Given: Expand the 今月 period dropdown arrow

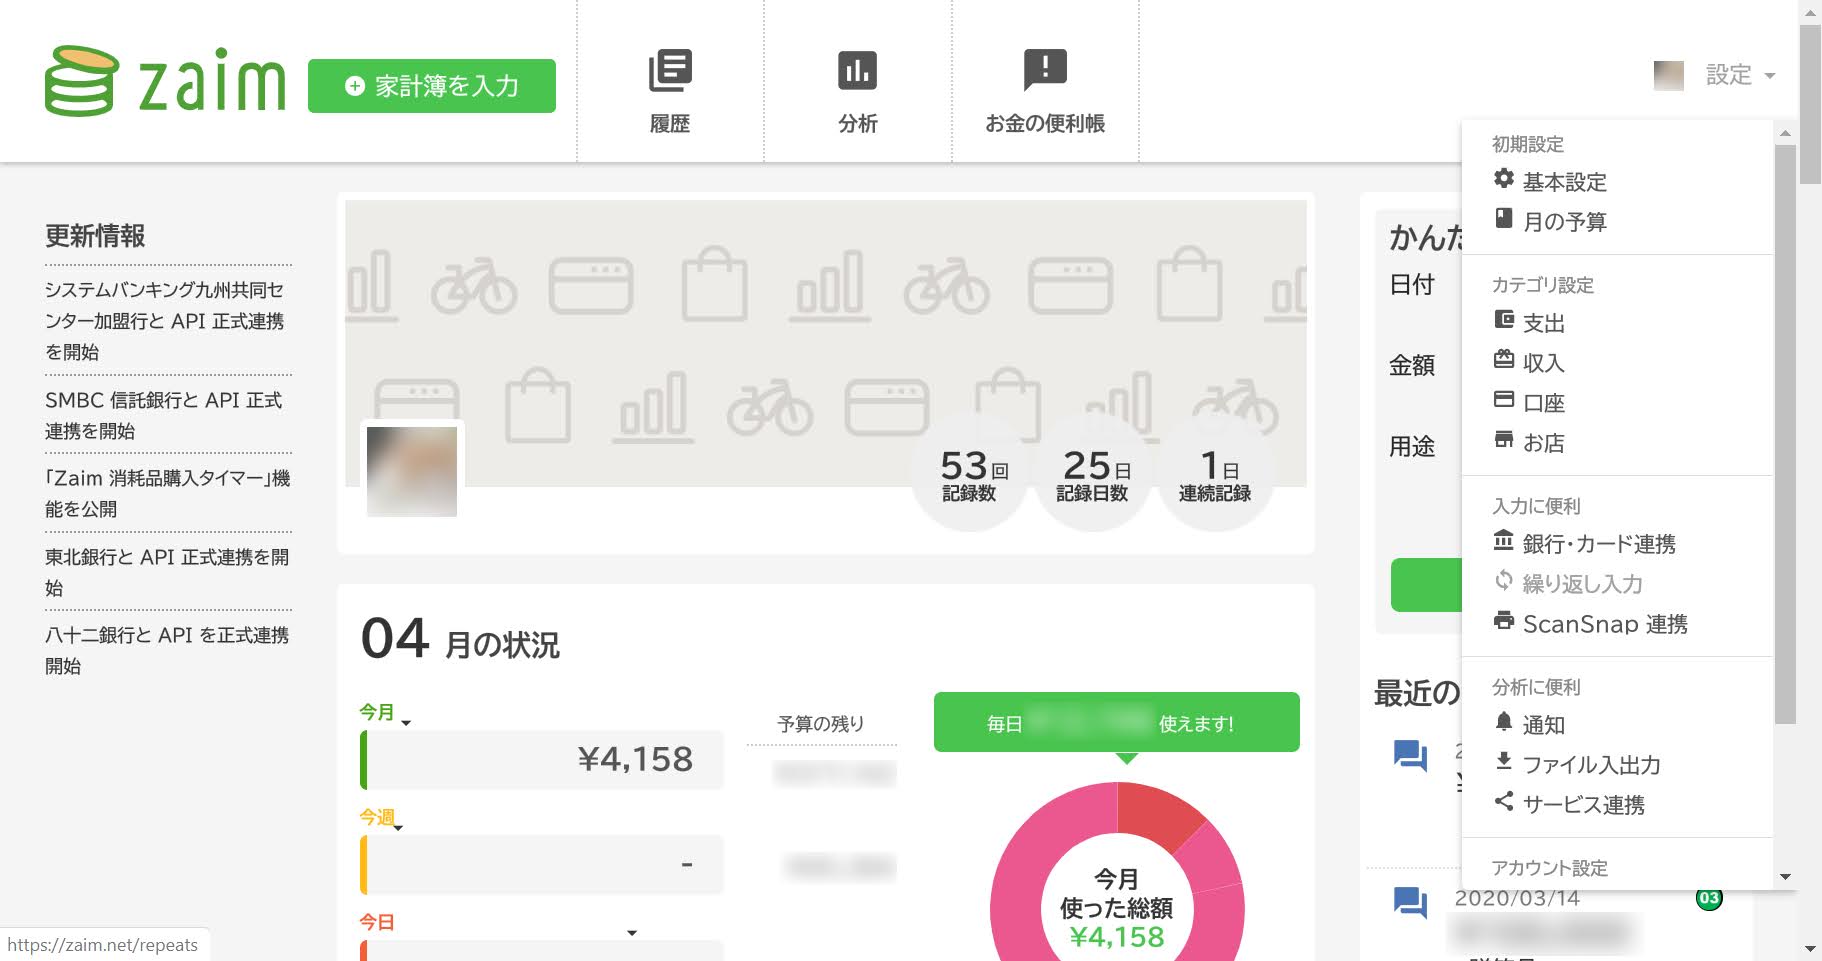Looking at the screenshot, I should pos(406,722).
